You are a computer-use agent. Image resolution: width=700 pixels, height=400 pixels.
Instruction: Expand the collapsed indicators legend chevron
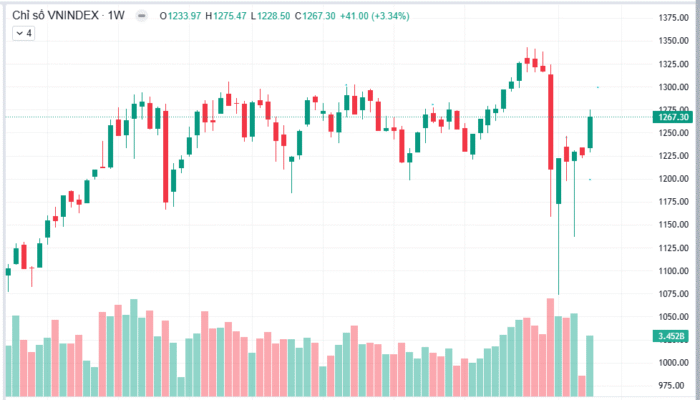pyautogui.click(x=19, y=33)
